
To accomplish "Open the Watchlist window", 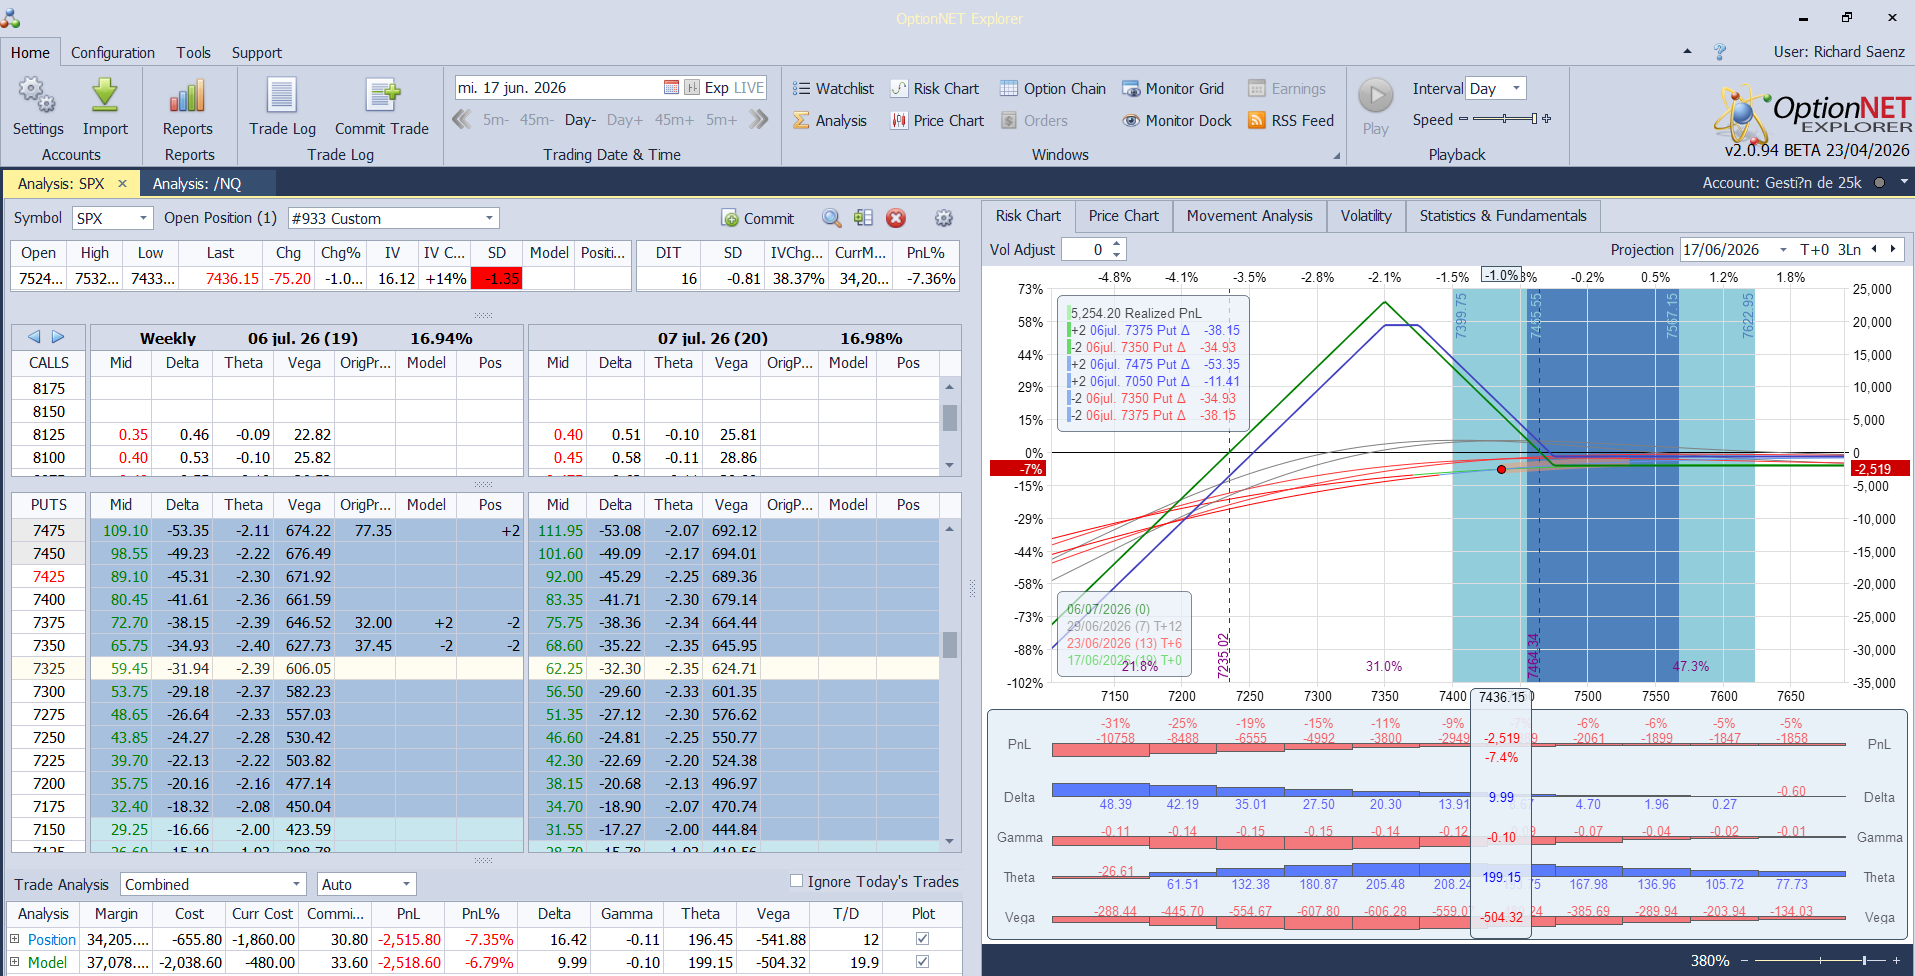I will tap(833, 89).
